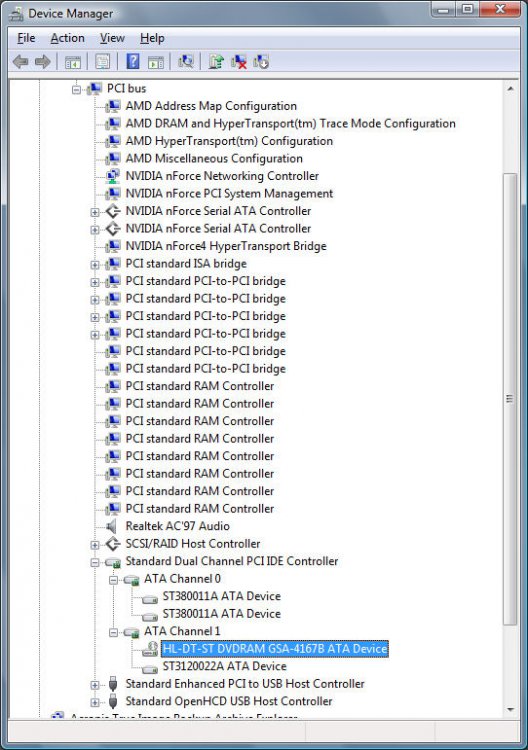Viewport: 528px width, 750px height.
Task: Toggle the Show/Hide Console Tree toolbar icon
Action: 73,62
